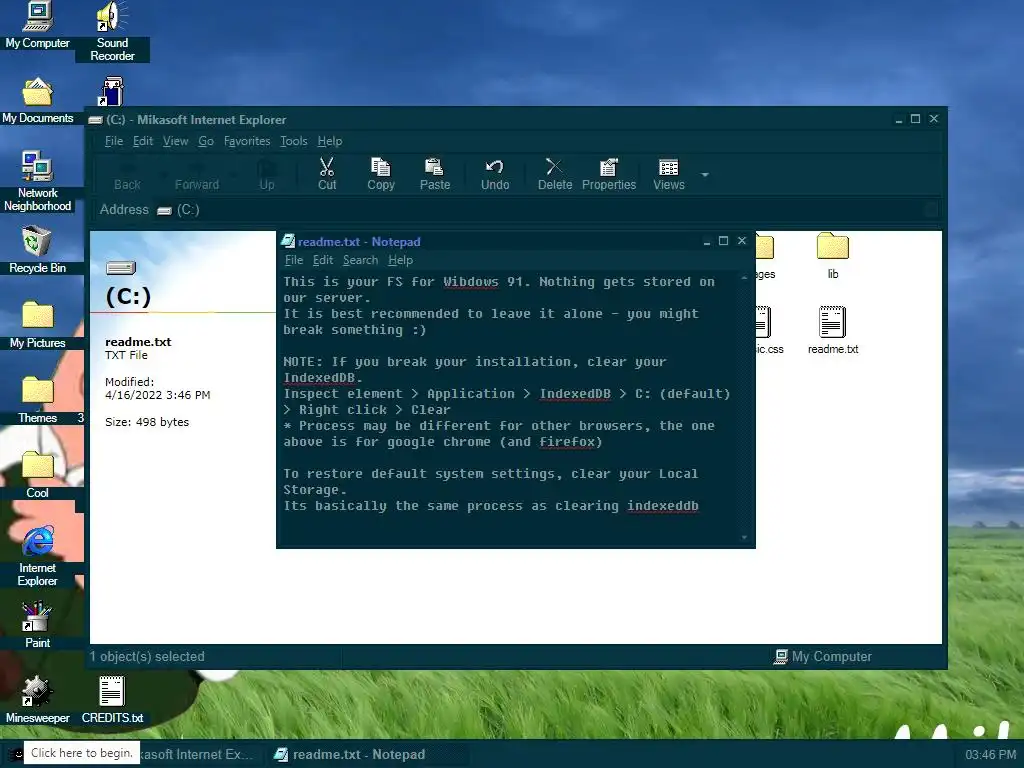
Task: Click the Delete toolbar icon in Explorer
Action: 555,174
